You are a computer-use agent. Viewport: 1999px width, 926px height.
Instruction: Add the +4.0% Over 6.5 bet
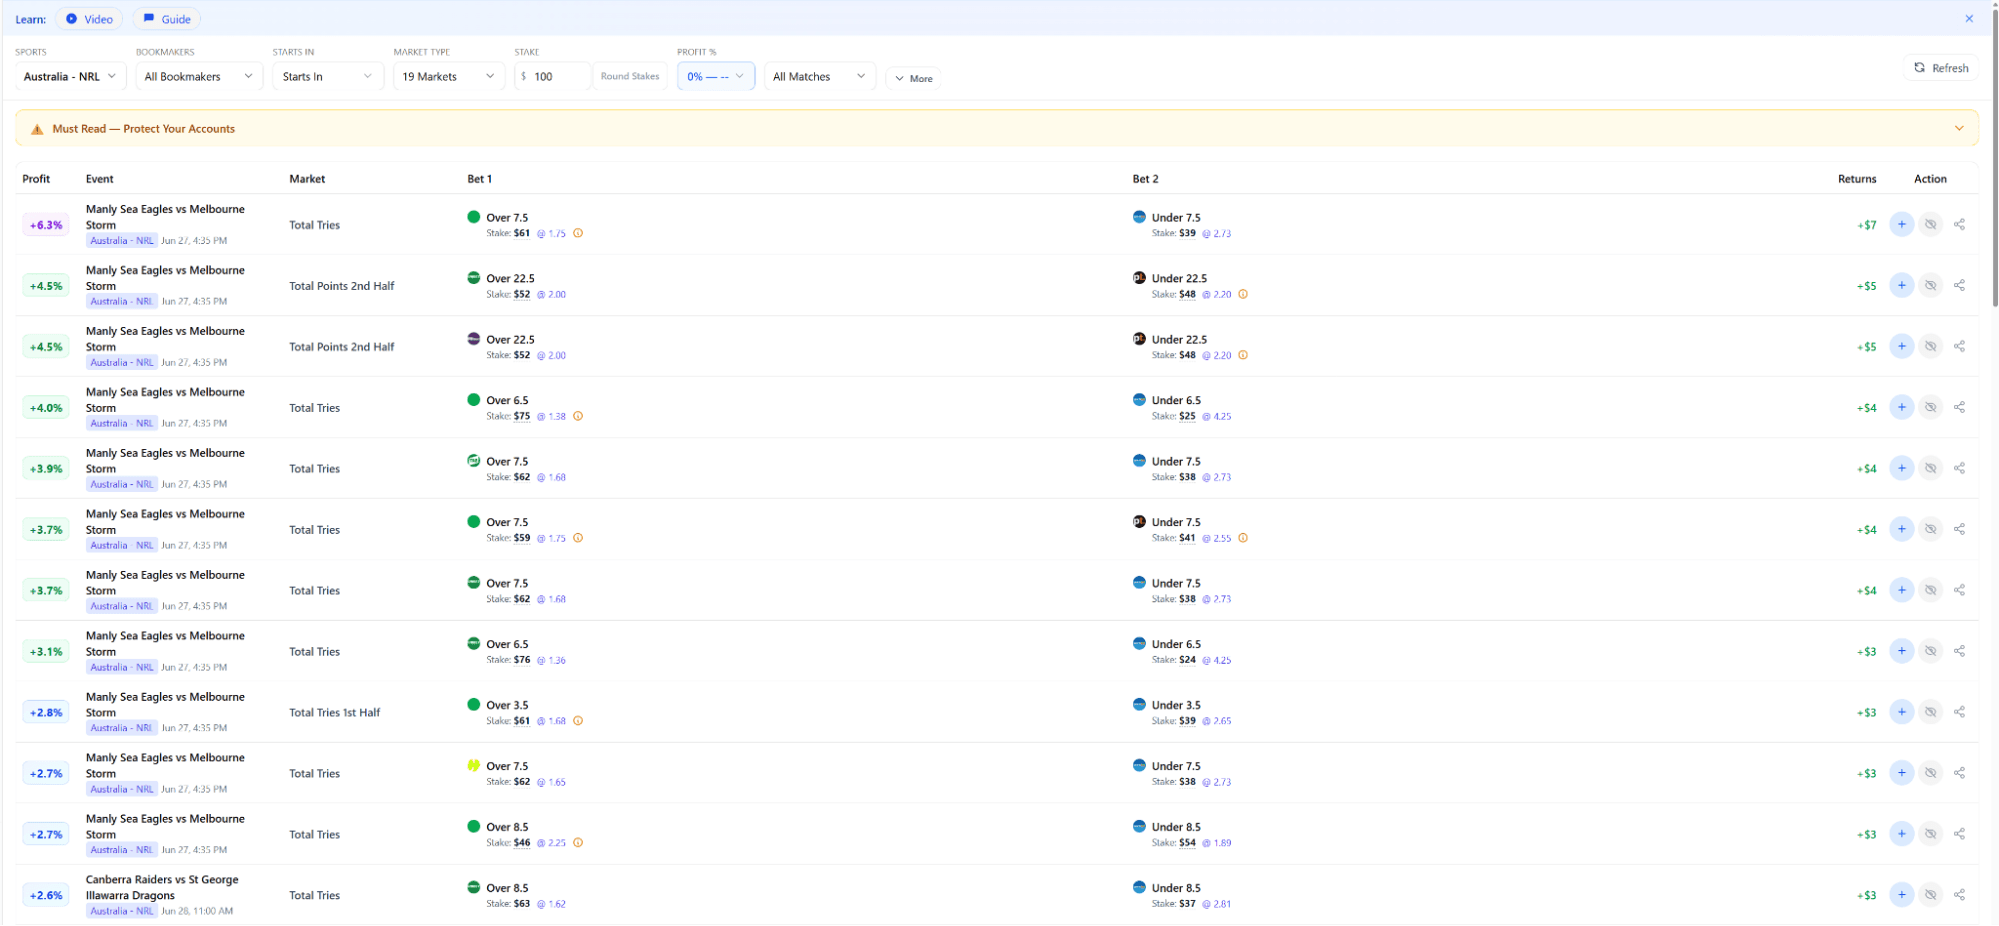[1901, 408]
